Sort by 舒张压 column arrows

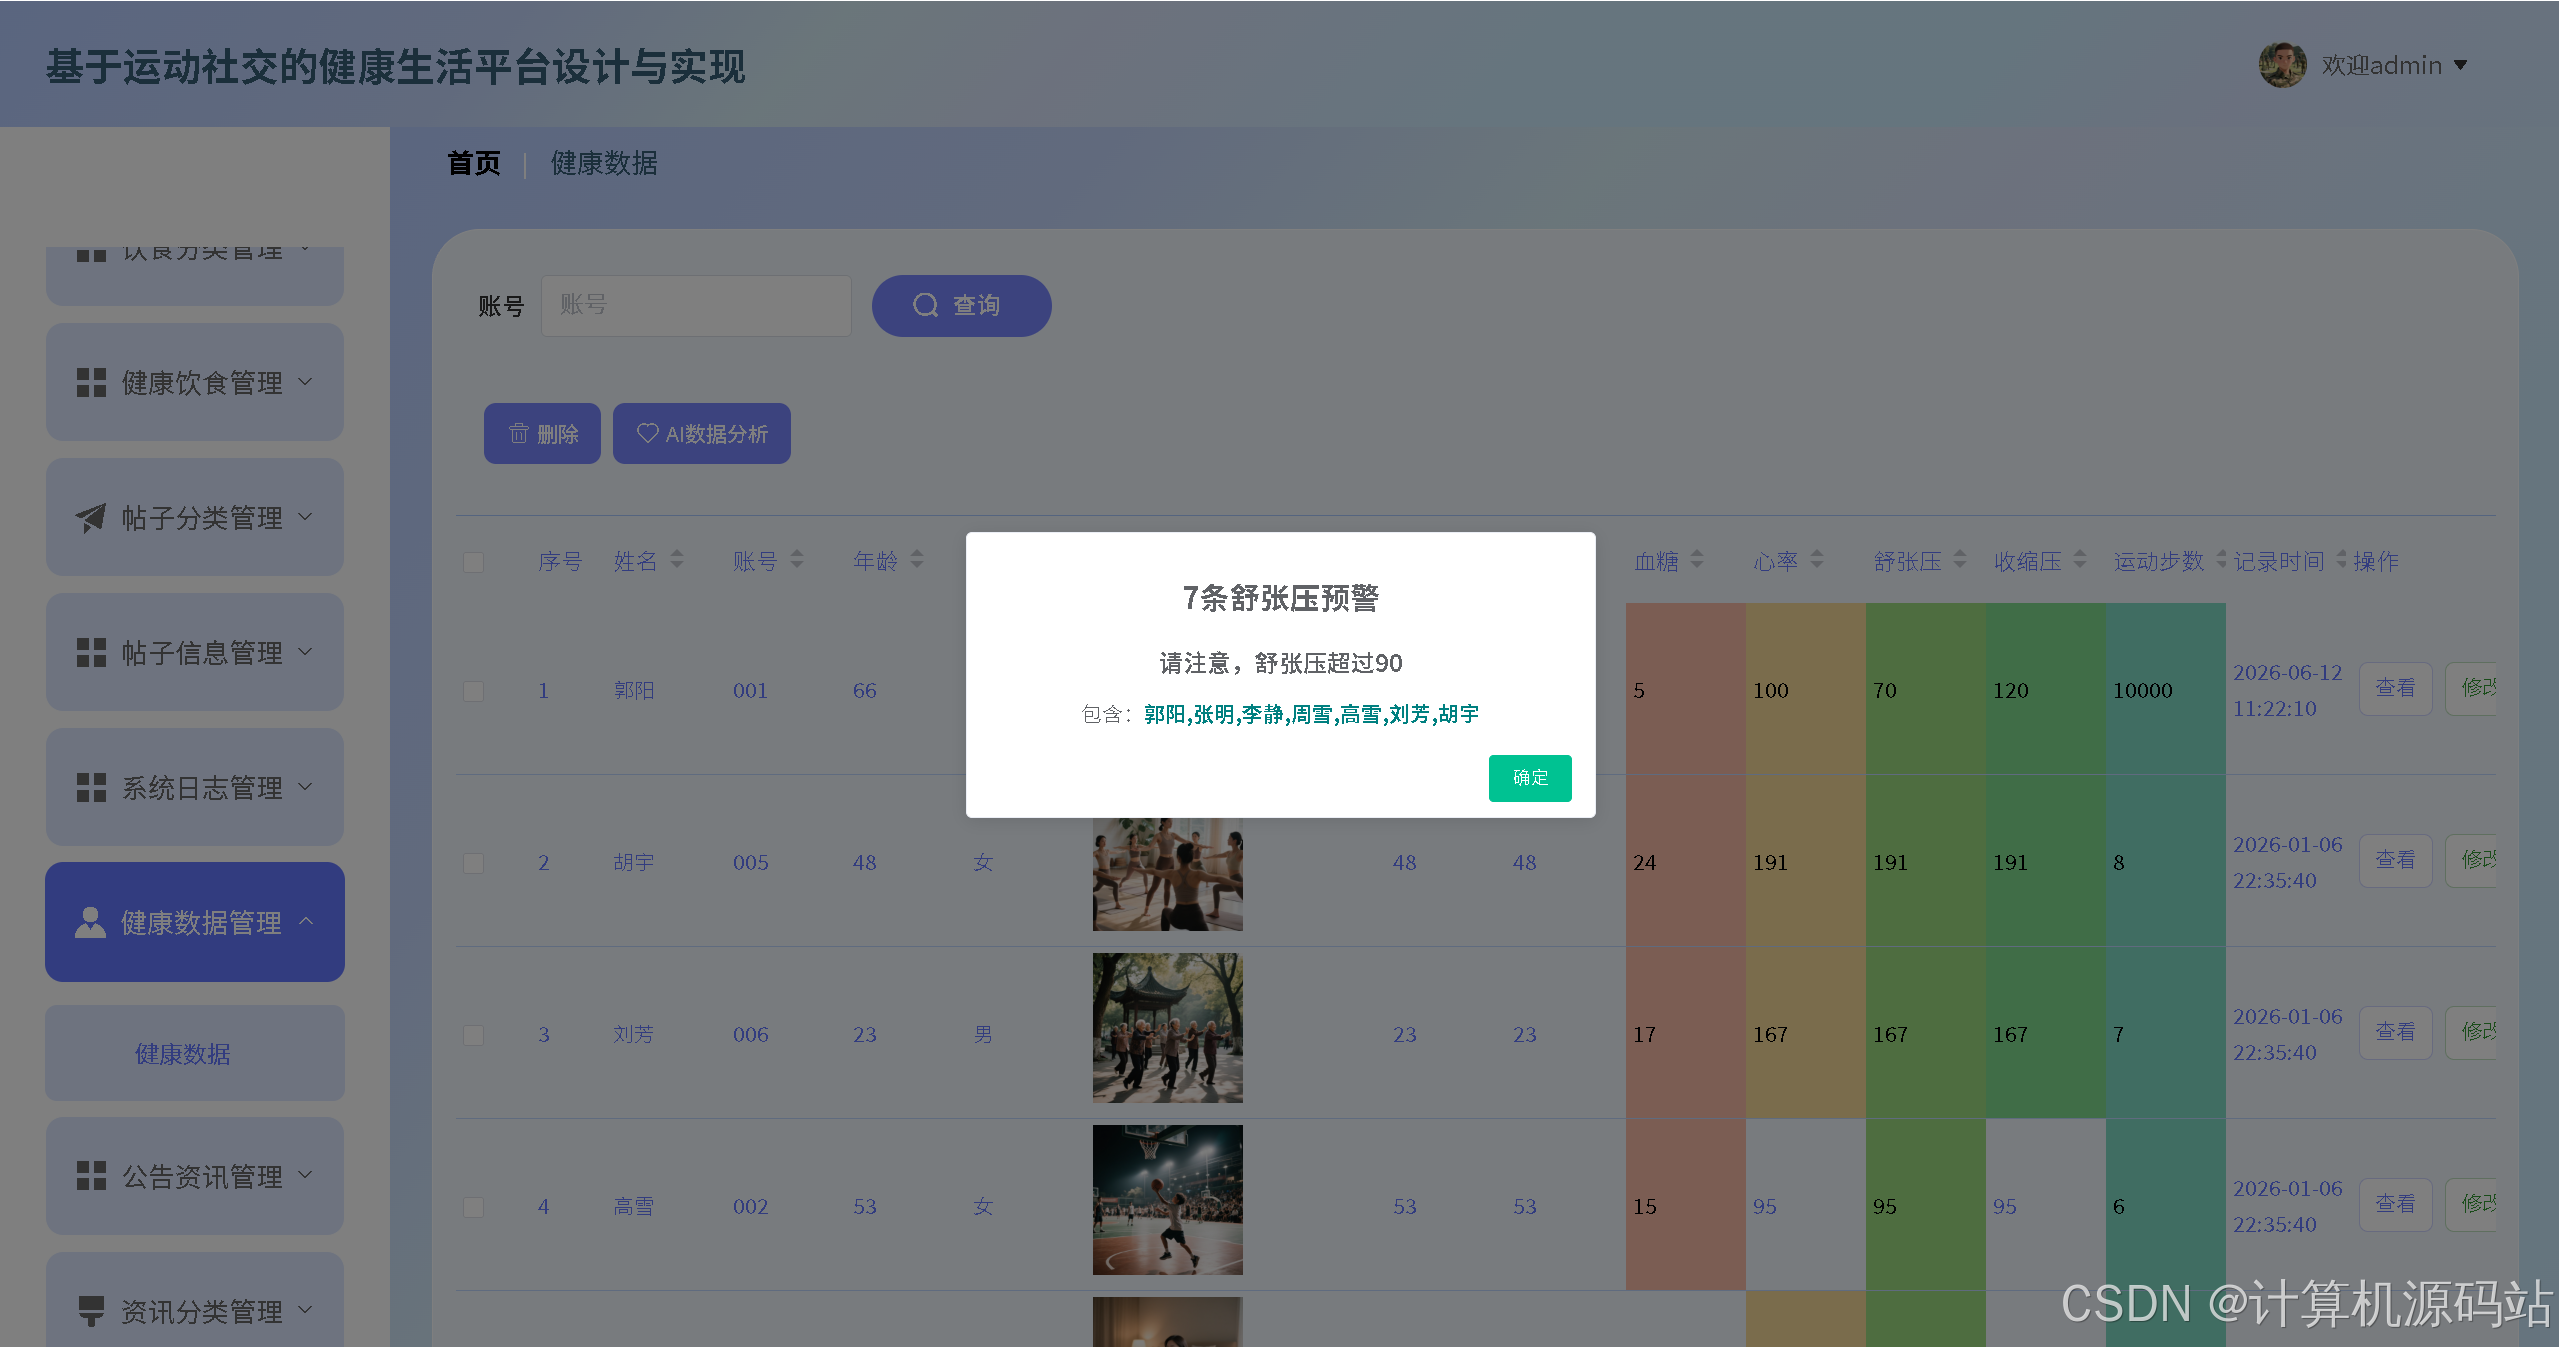coord(1960,560)
